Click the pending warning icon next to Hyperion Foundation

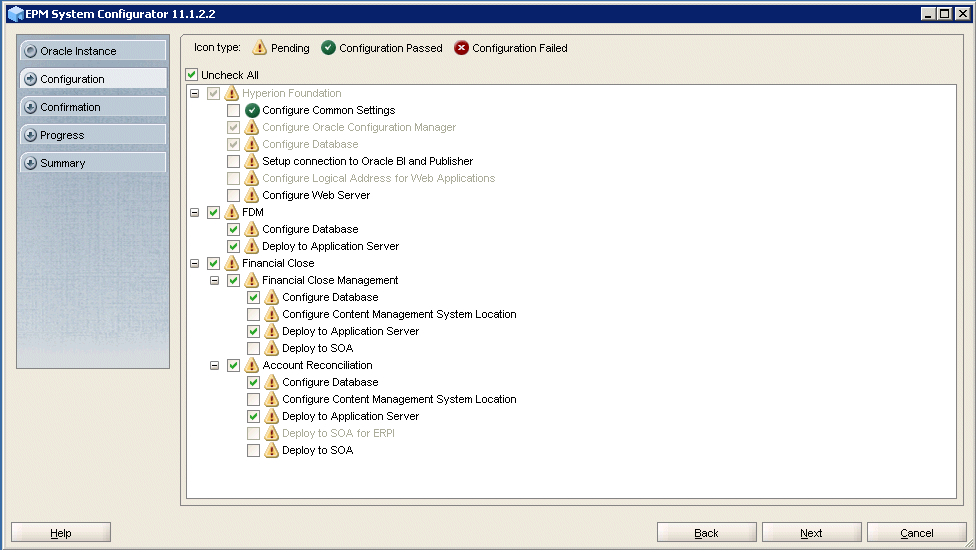coord(232,93)
